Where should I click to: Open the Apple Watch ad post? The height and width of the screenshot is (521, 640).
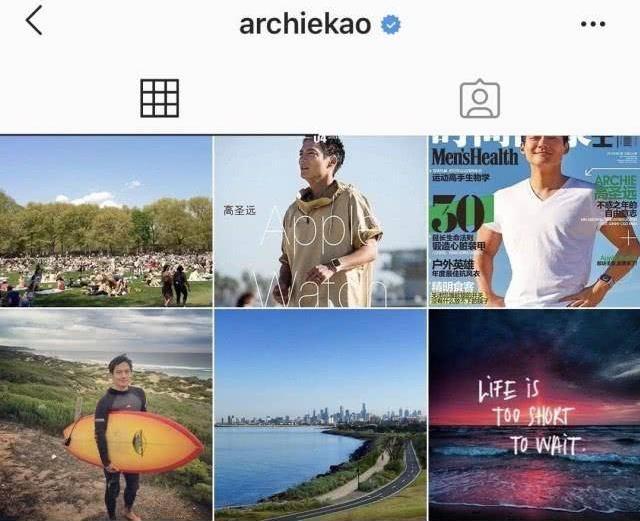320,221
